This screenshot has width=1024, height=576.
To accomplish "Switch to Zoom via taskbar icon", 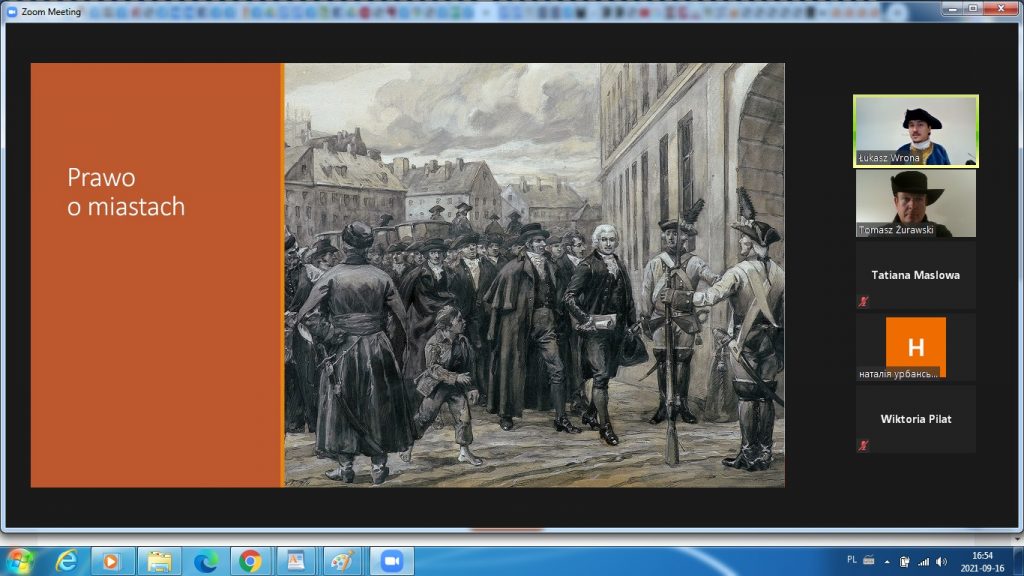I will pos(391,561).
